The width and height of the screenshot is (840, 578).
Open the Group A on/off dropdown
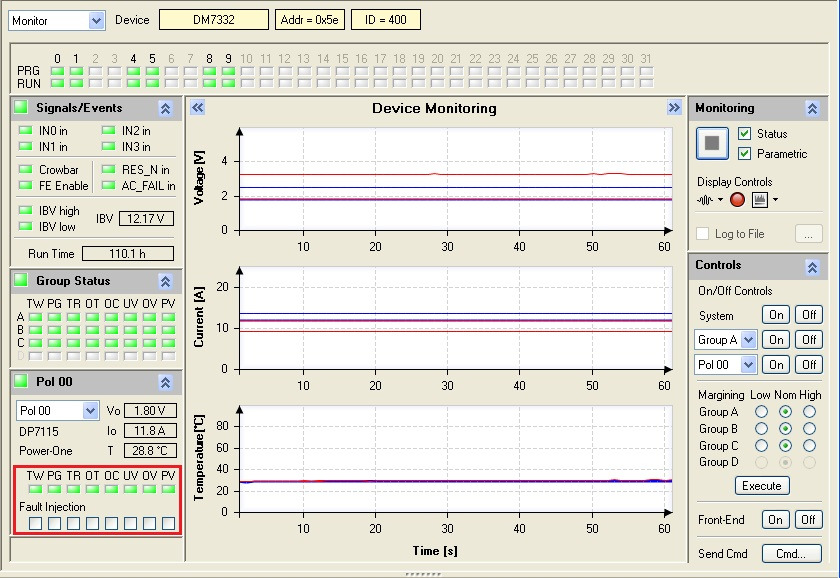[748, 340]
